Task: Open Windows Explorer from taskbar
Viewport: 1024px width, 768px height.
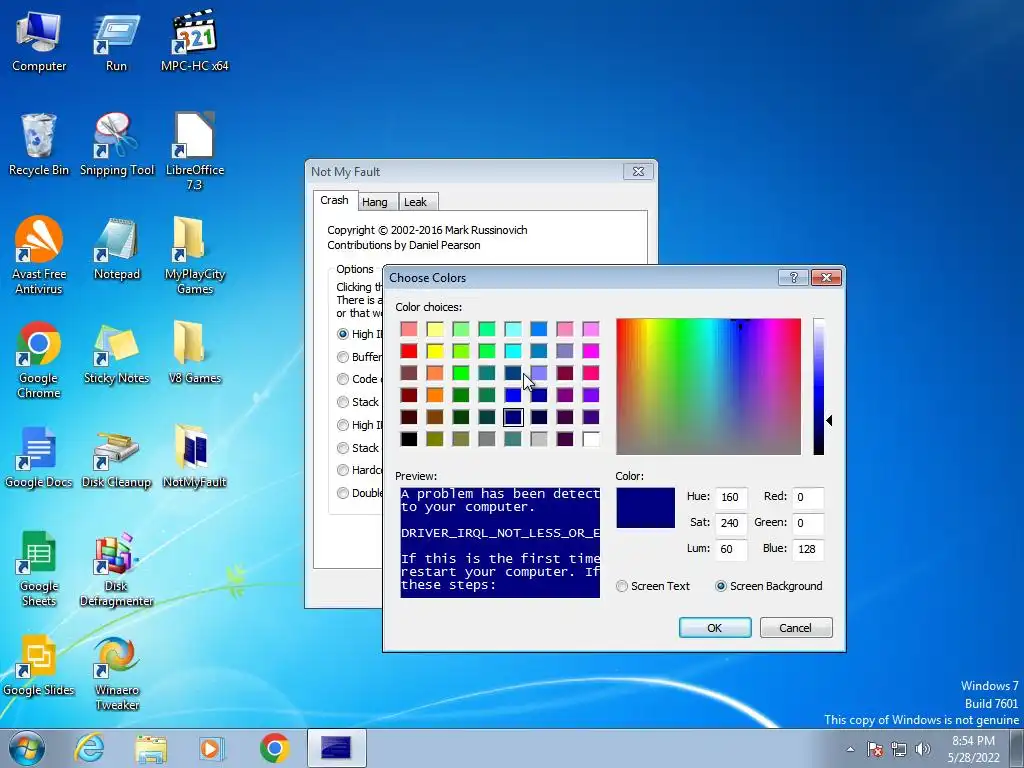Action: pos(151,748)
